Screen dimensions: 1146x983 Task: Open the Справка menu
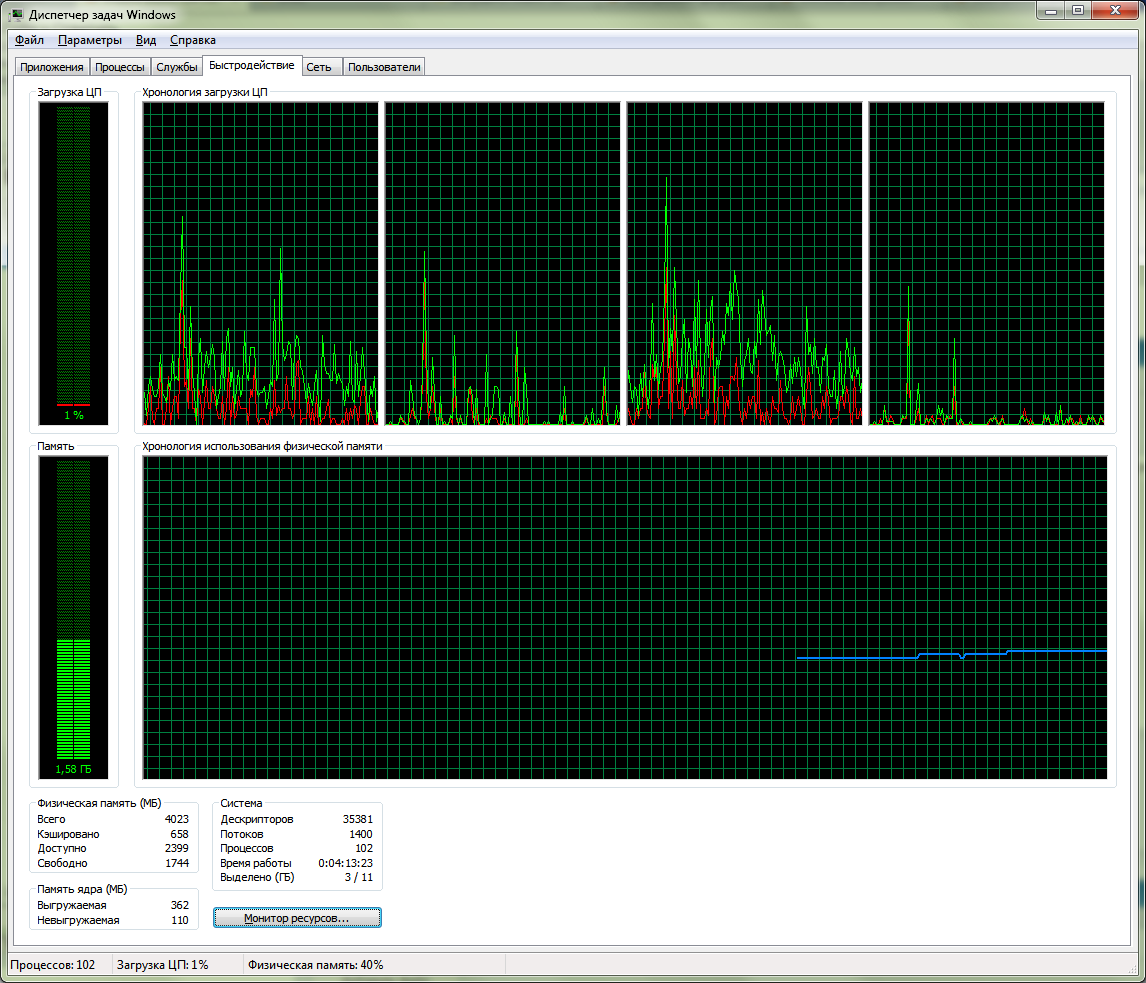[x=193, y=40]
